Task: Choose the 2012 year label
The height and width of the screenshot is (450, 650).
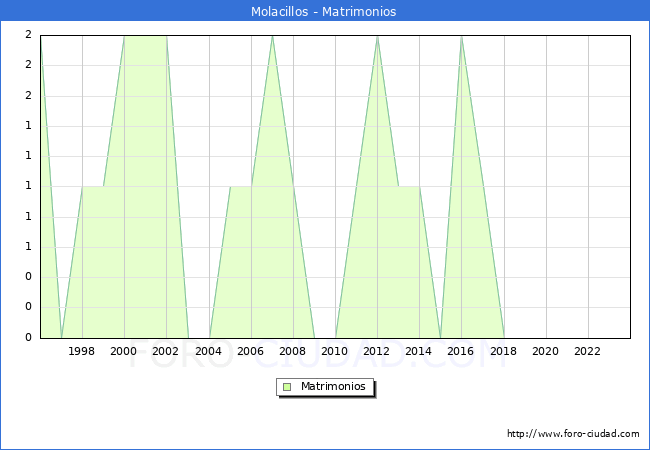Action: tap(377, 351)
